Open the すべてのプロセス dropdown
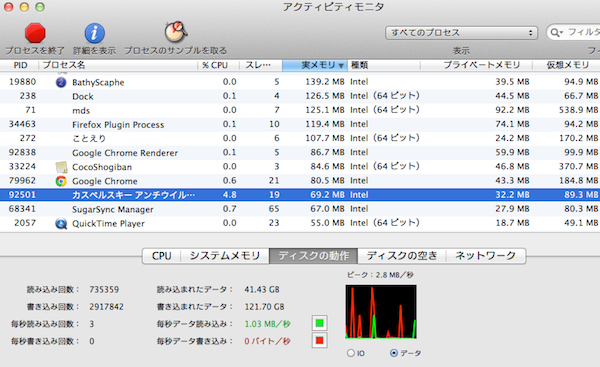The height and width of the screenshot is (367, 600). [461, 33]
